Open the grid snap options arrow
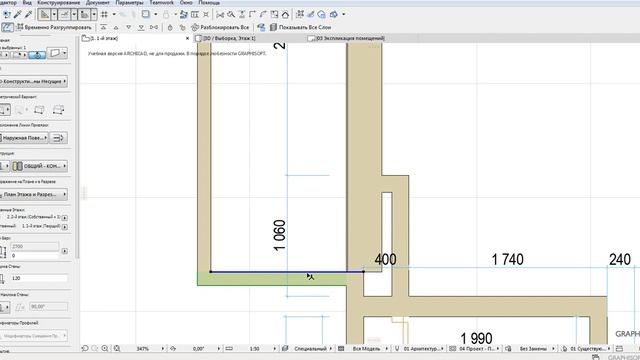Image resolution: width=640 pixels, height=360 pixels. pyautogui.click(x=114, y=15)
